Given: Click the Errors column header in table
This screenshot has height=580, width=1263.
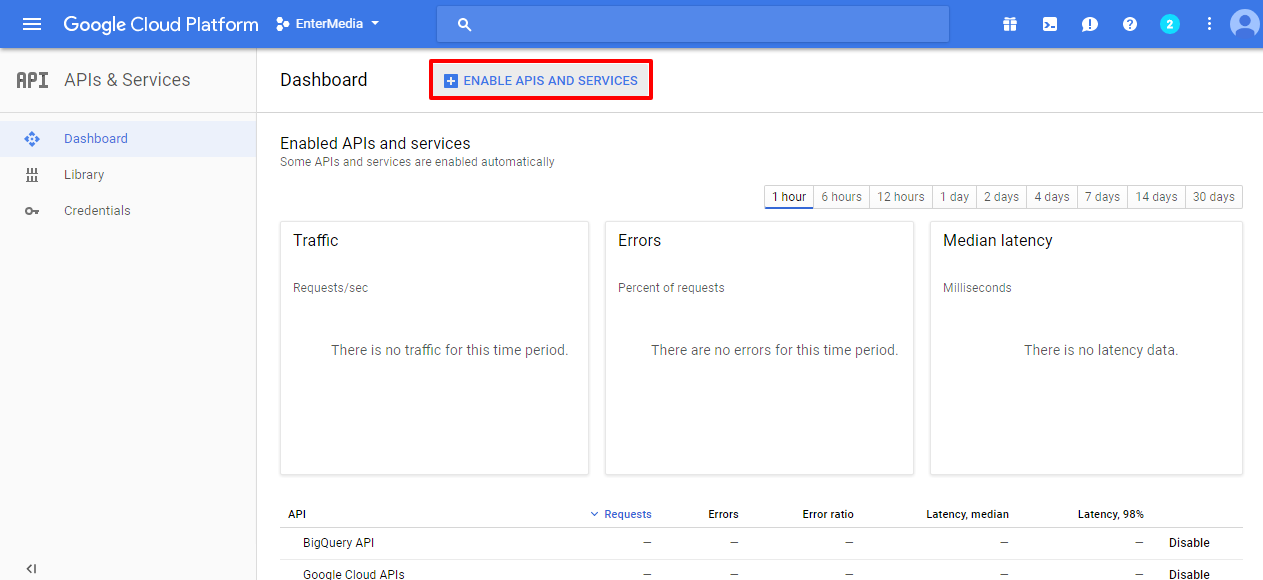Looking at the screenshot, I should point(723,514).
